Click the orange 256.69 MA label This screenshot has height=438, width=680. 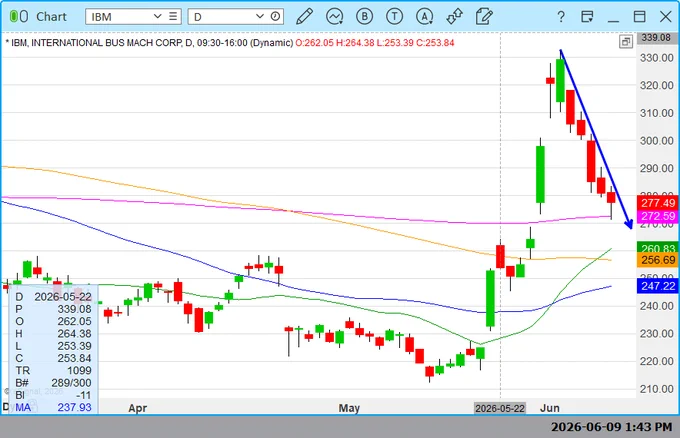point(658,260)
